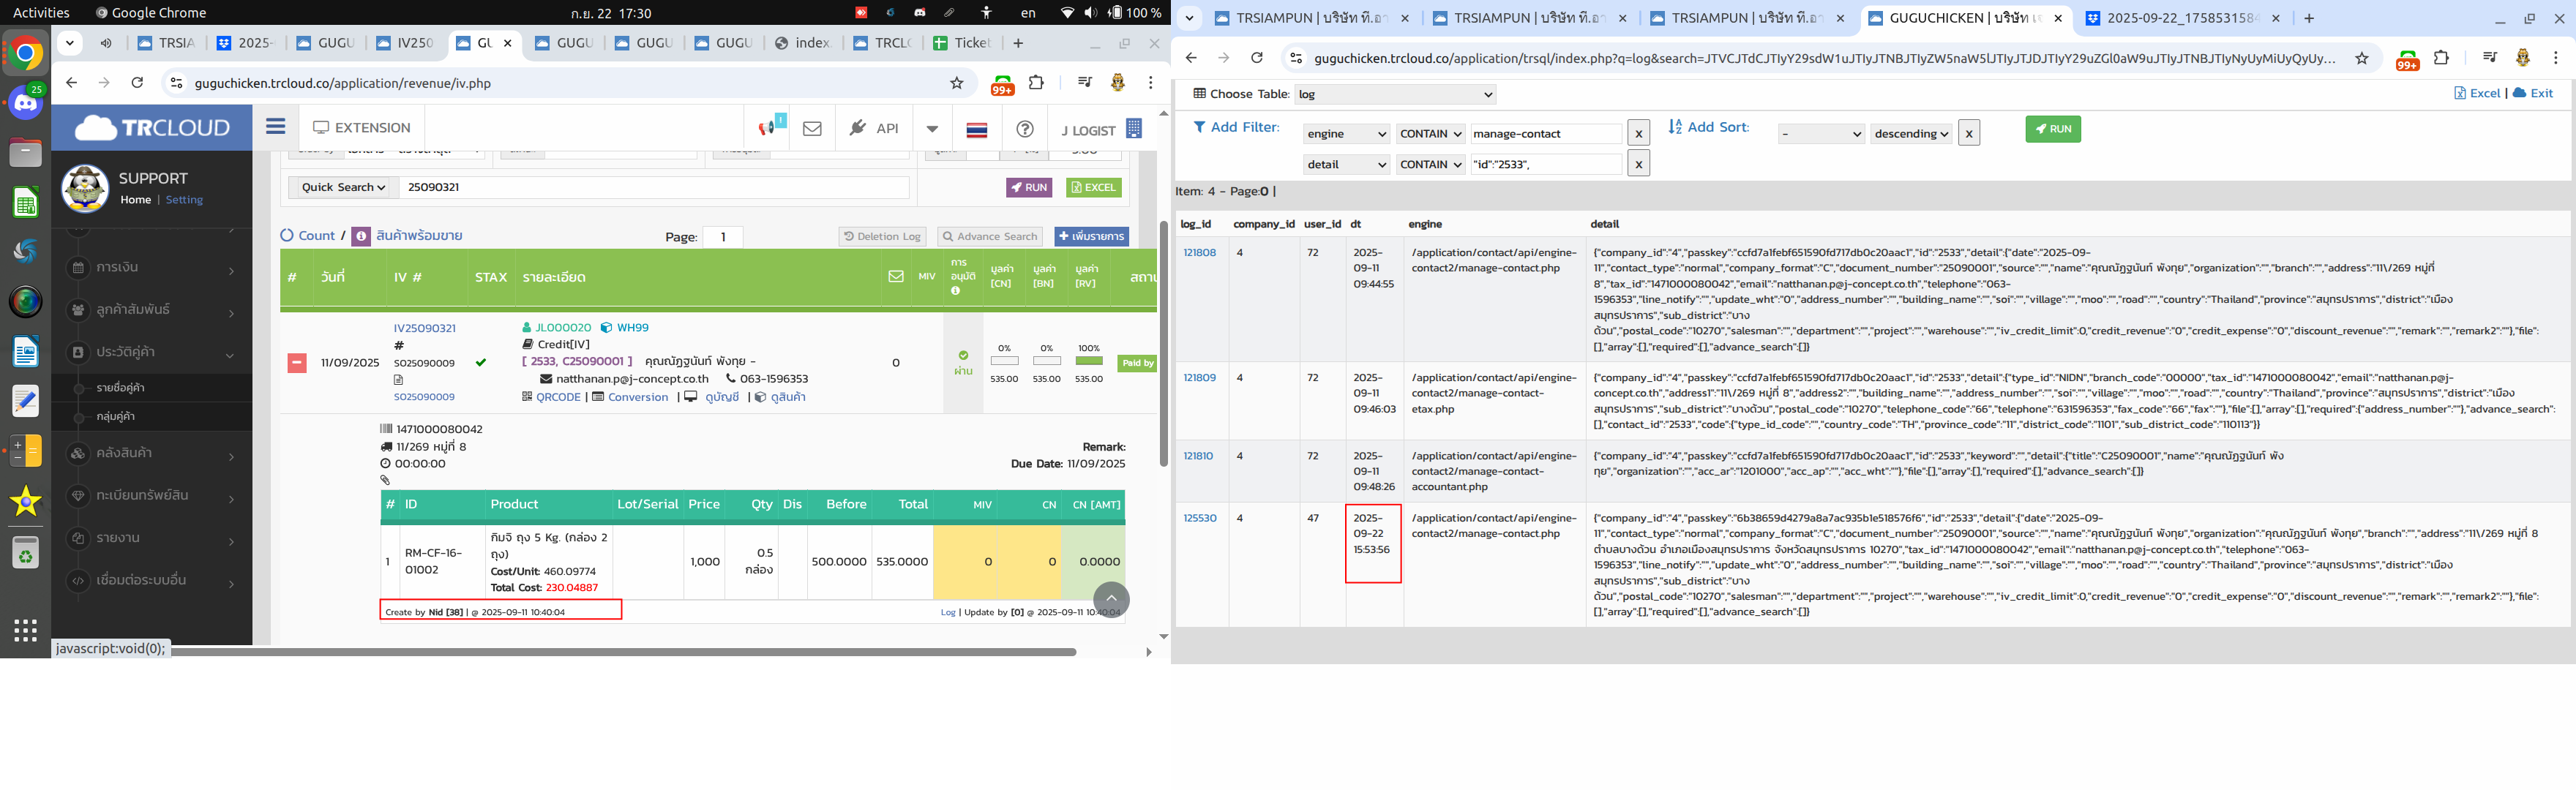Remove the sort rule with x button

pyautogui.click(x=1968, y=133)
